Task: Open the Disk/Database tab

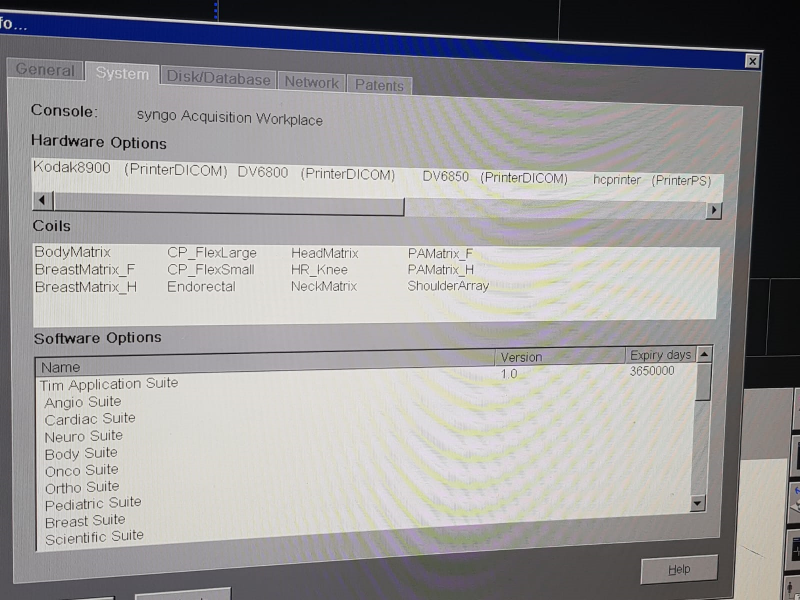Action: tap(218, 78)
